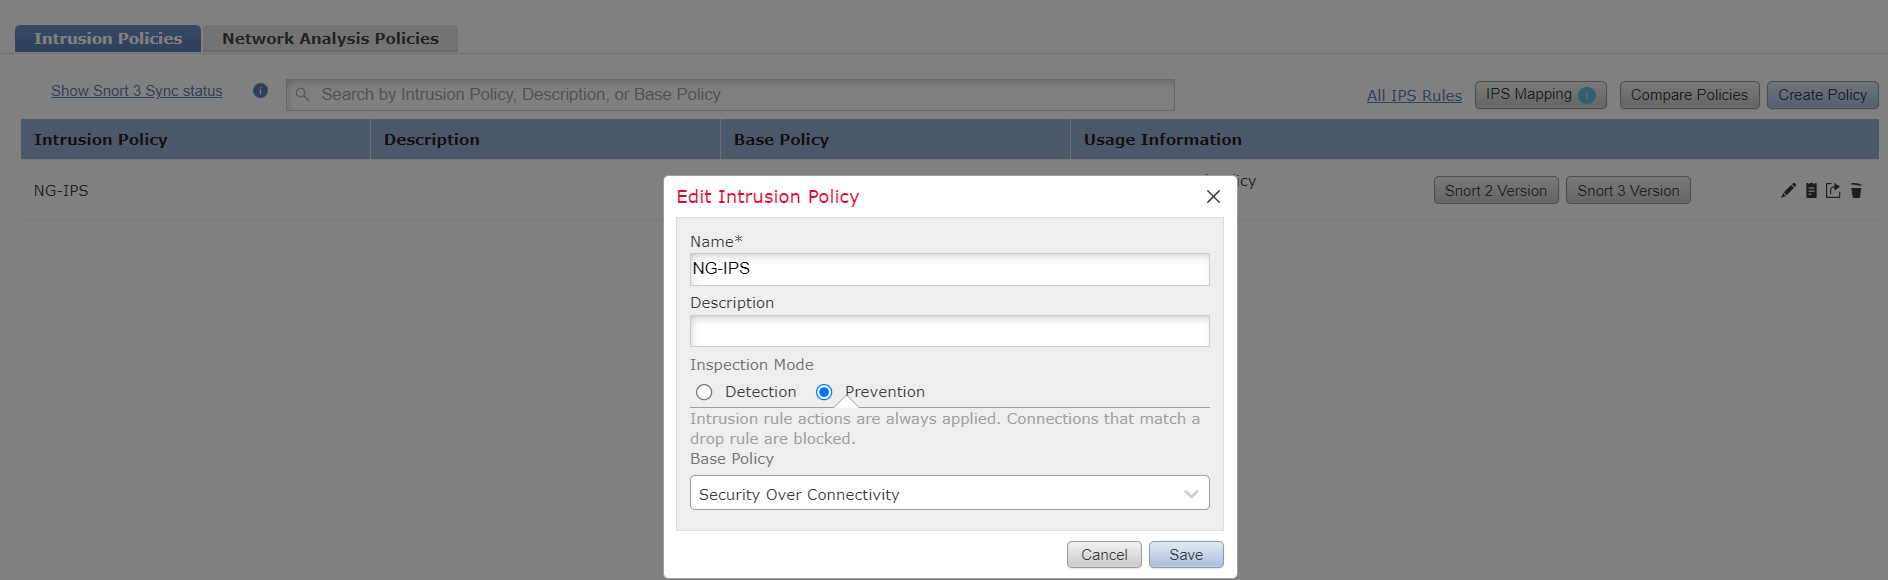Click the report clipboard icon for NG-IPS
Viewport: 1888px width, 580px height.
[x=1811, y=191]
